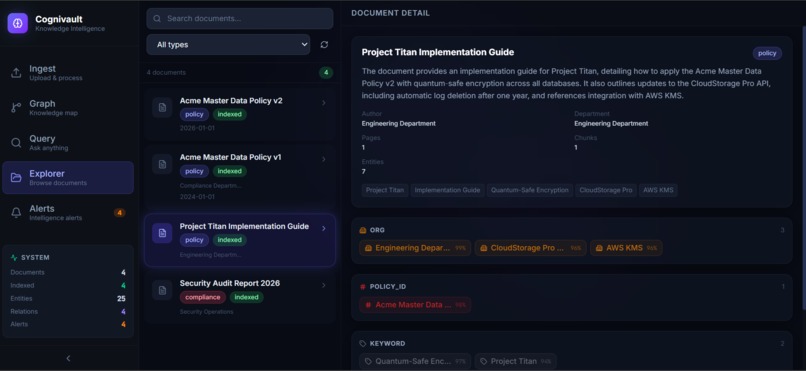The height and width of the screenshot is (371, 806).
Task: Go to the Ingest section
Action: point(68,73)
